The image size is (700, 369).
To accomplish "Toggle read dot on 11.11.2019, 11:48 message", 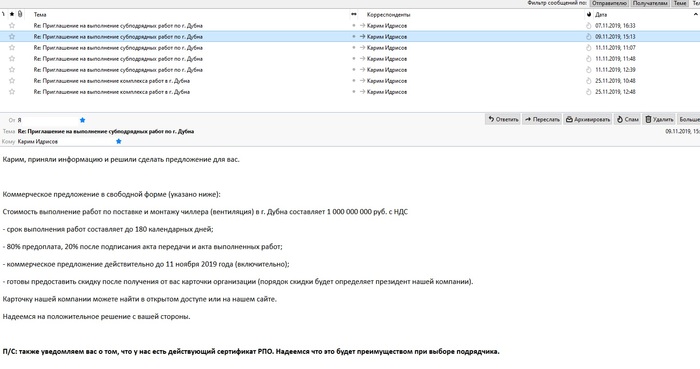I will [354, 58].
